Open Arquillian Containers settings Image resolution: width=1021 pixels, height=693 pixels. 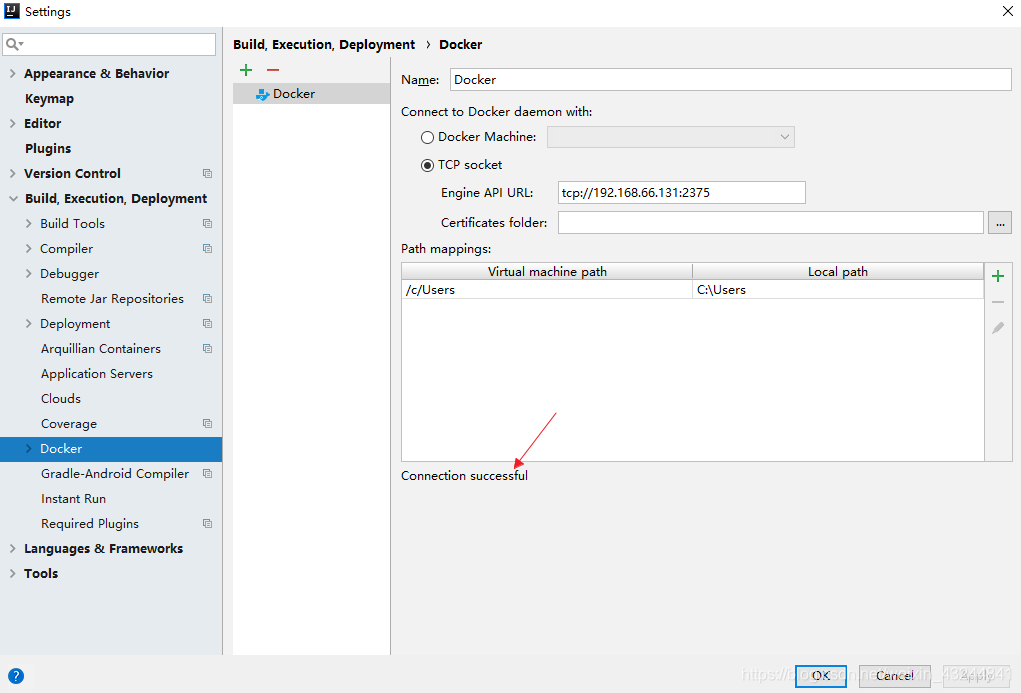[x=100, y=348]
